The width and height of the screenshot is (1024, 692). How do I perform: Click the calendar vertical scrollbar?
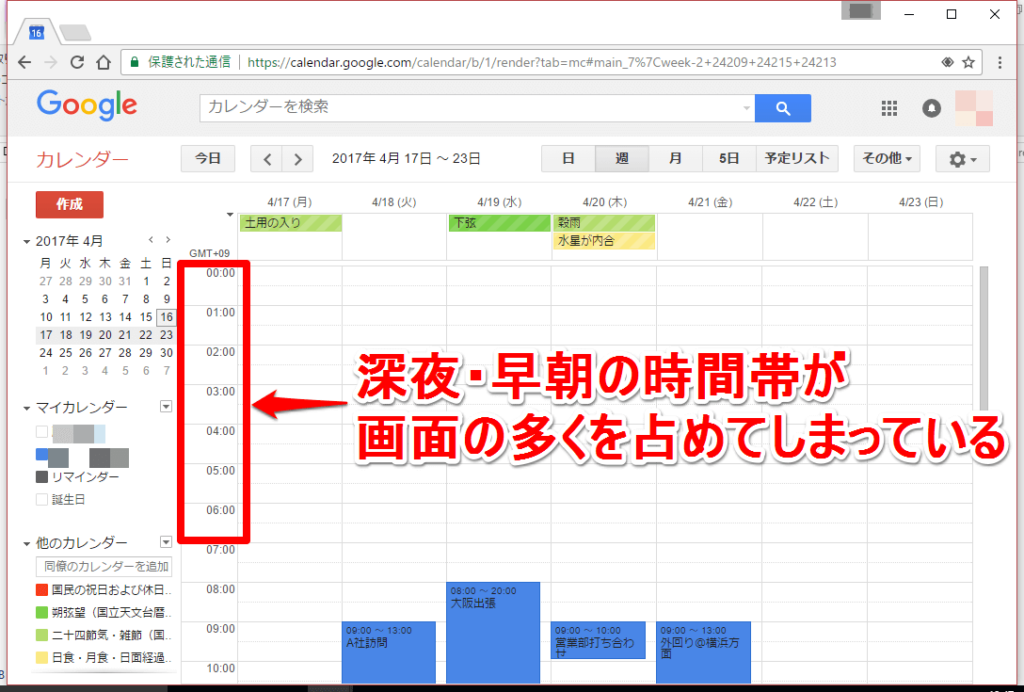(984, 338)
